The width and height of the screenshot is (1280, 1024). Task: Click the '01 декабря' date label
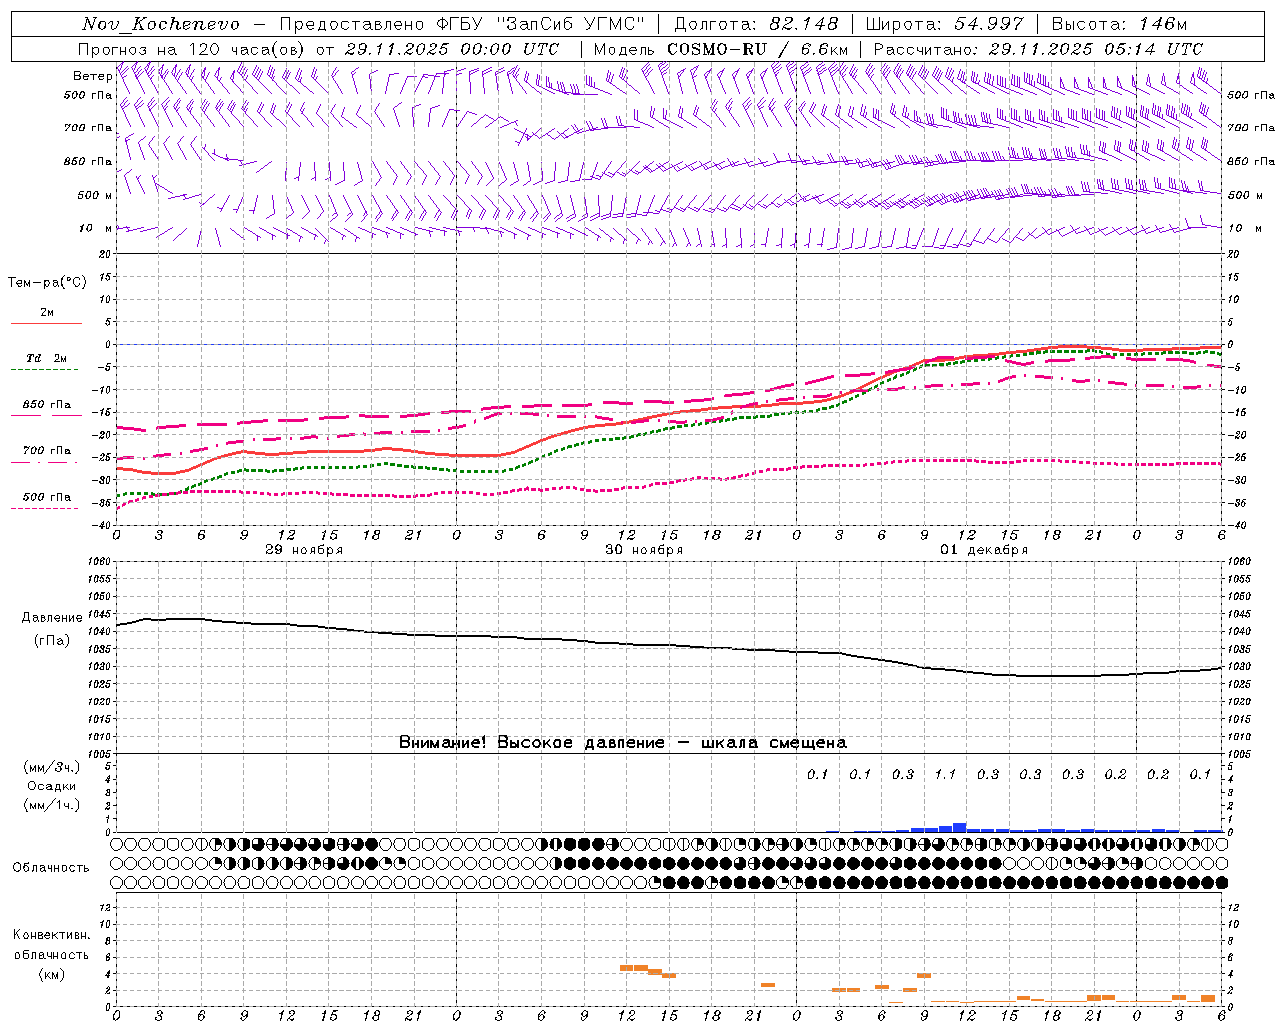984,550
